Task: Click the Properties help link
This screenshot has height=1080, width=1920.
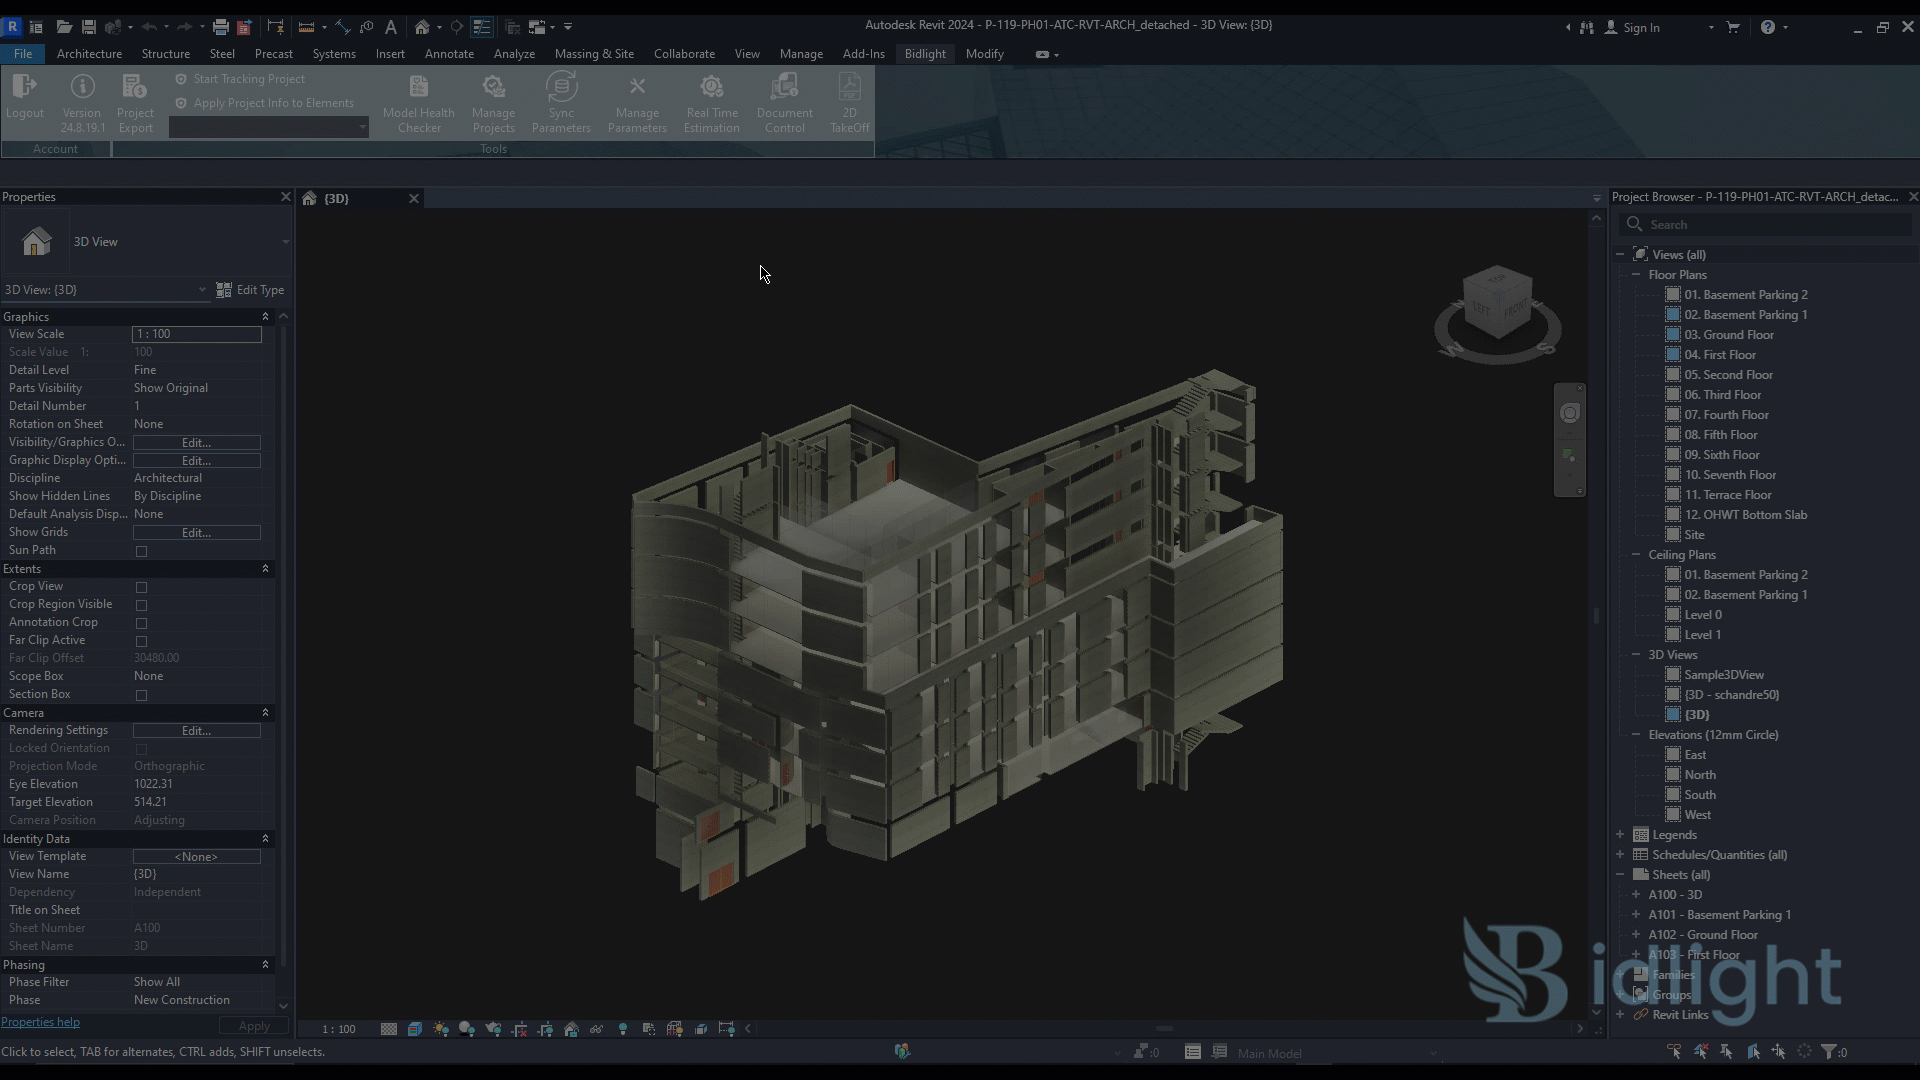Action: pos(41,1022)
